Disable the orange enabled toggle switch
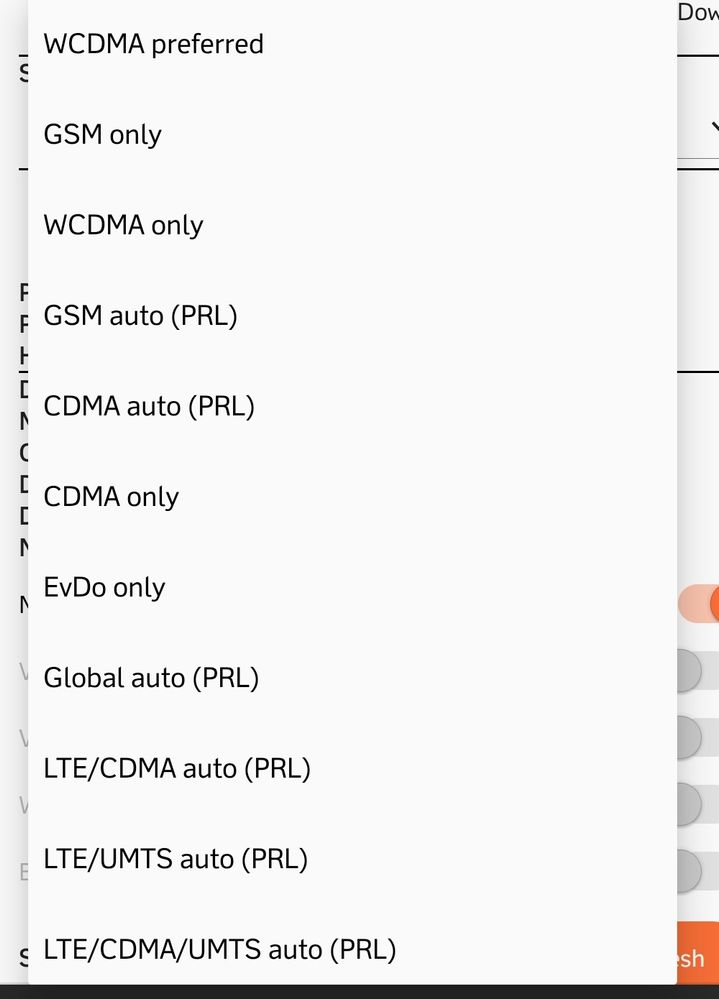 coord(700,605)
